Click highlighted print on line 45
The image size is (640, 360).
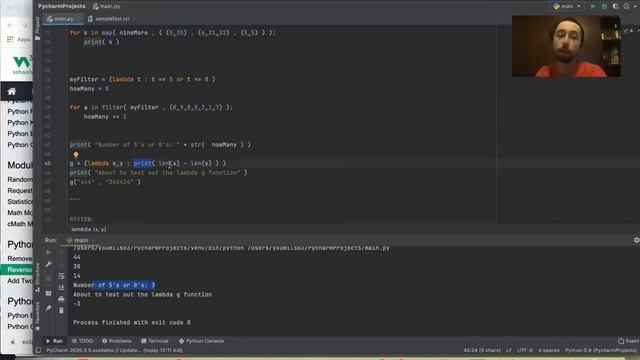coord(142,163)
